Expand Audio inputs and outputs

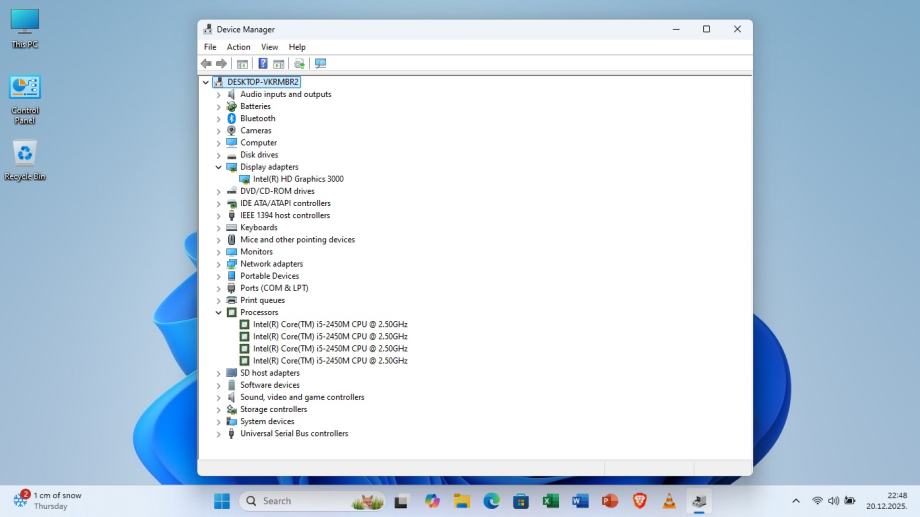click(x=218, y=94)
